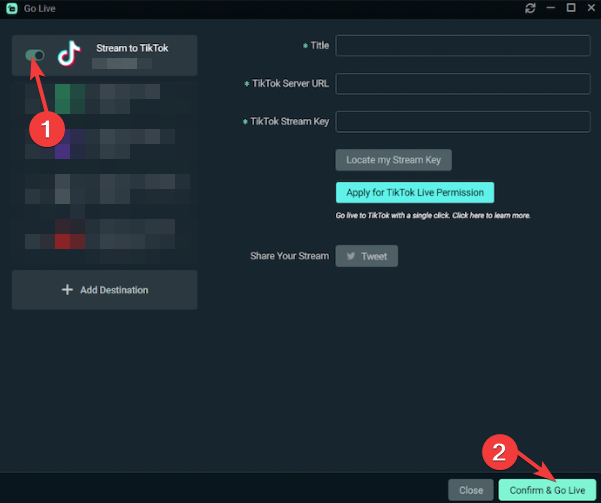Focus the Title input field
Viewport: 601px width, 503px height.
[x=463, y=46]
